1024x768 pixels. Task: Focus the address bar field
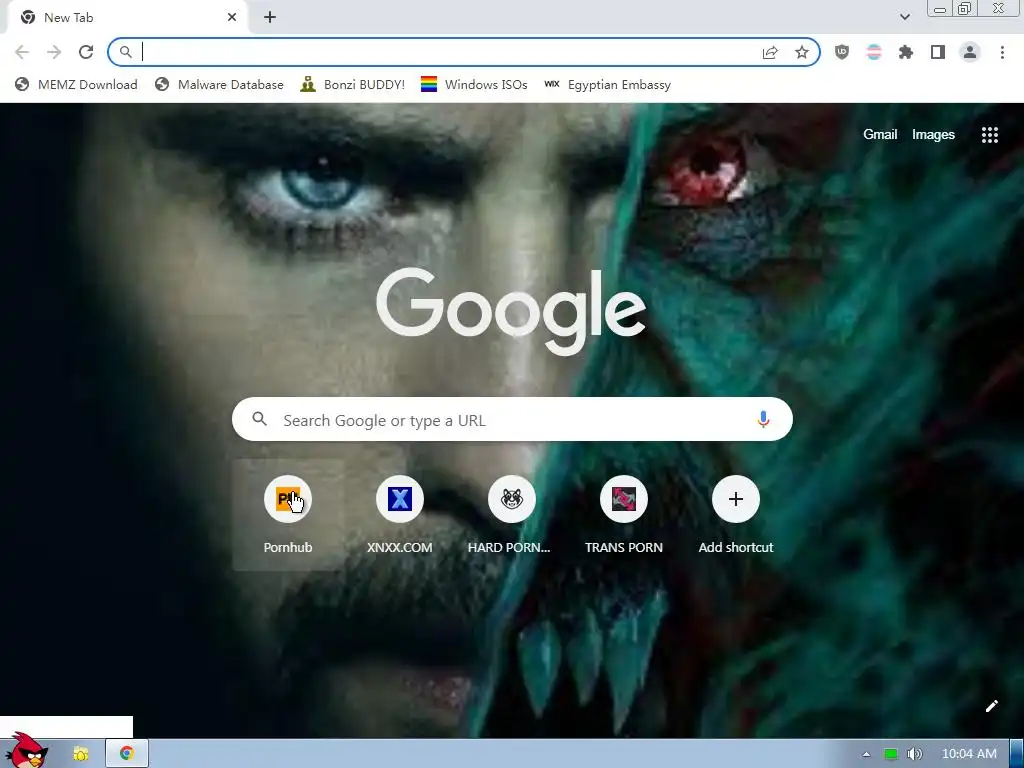[464, 52]
